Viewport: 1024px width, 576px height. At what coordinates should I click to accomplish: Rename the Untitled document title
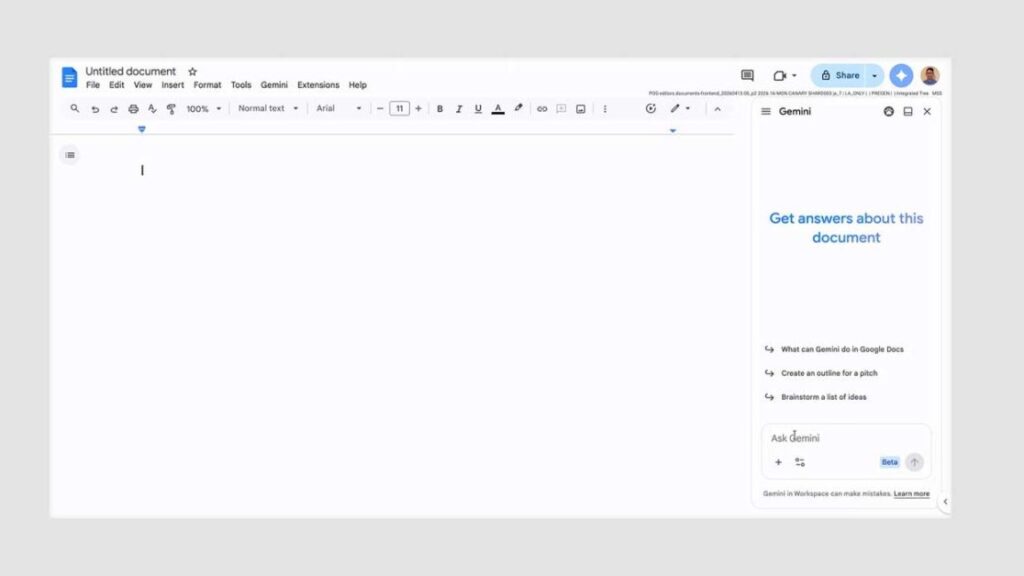pos(131,71)
